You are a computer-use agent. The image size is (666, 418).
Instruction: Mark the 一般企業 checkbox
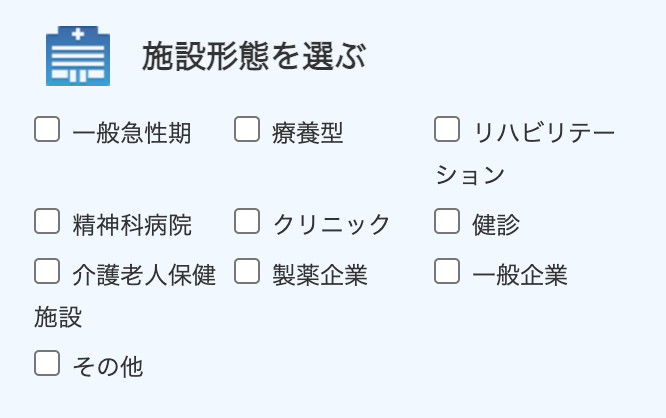[x=447, y=271]
